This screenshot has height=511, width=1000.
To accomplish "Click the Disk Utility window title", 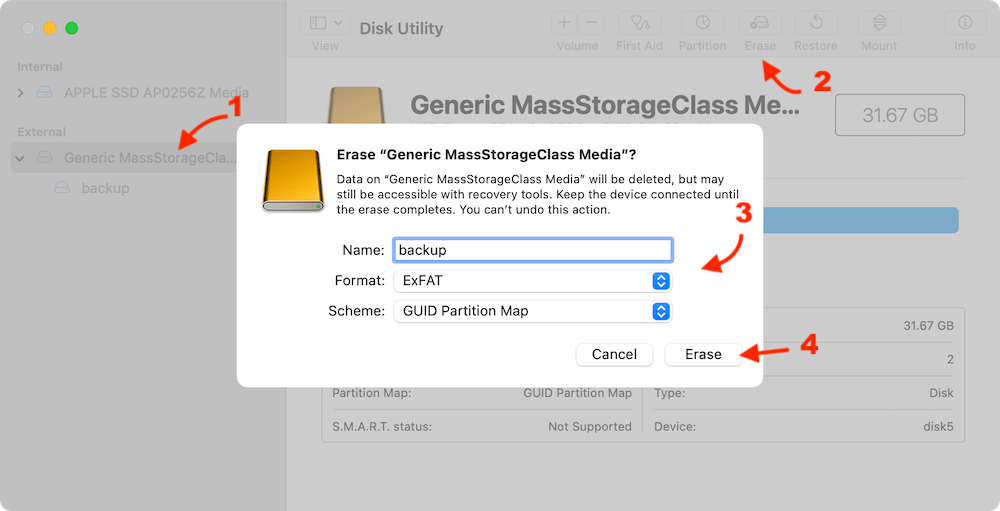I will click(x=401, y=29).
